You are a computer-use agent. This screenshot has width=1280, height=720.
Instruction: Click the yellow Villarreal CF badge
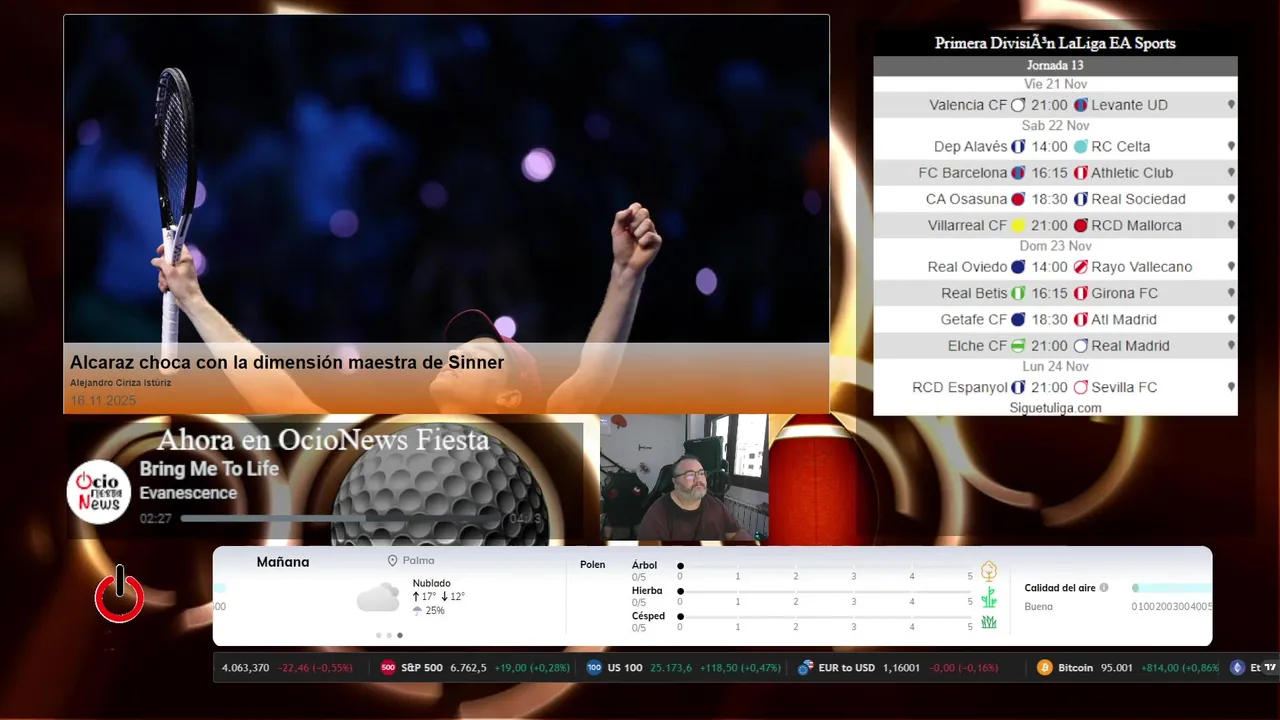1018,226
